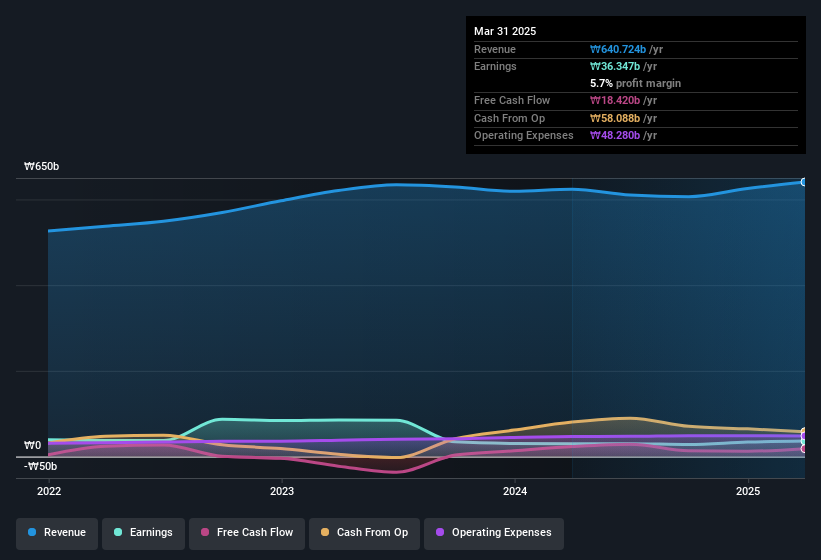This screenshot has width=821, height=560.
Task: Click the ₩650b y-axis label
Action: [42, 166]
